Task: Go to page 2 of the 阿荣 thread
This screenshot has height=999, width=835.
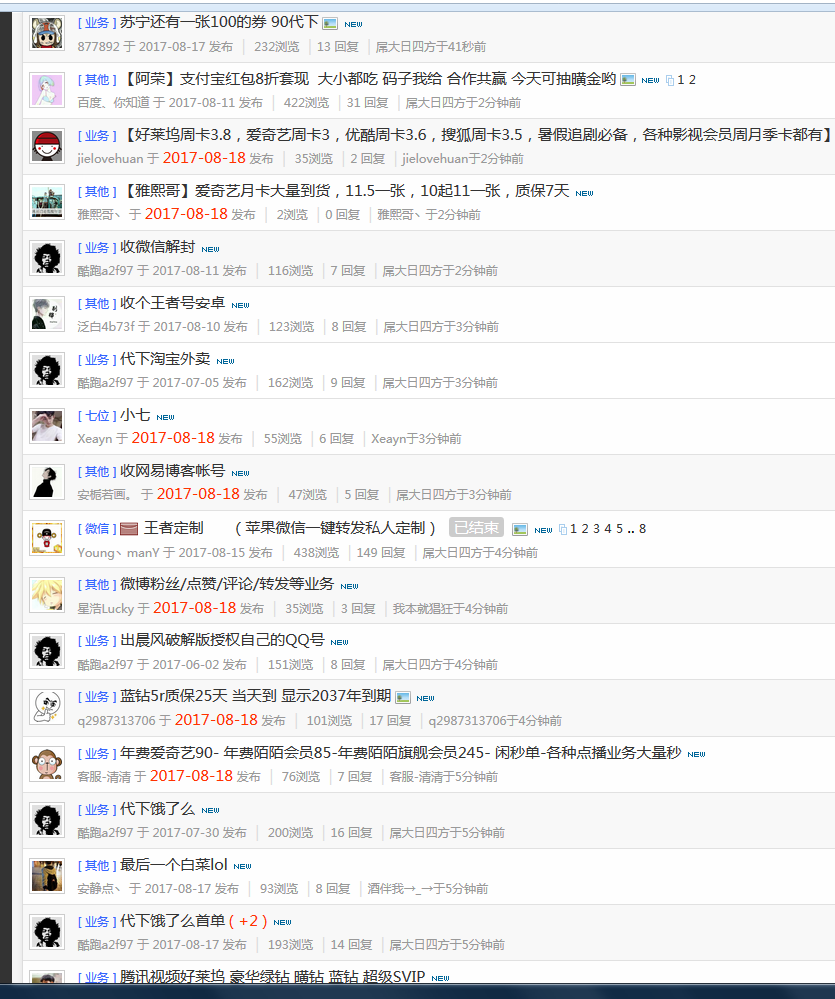Action: click(x=692, y=80)
